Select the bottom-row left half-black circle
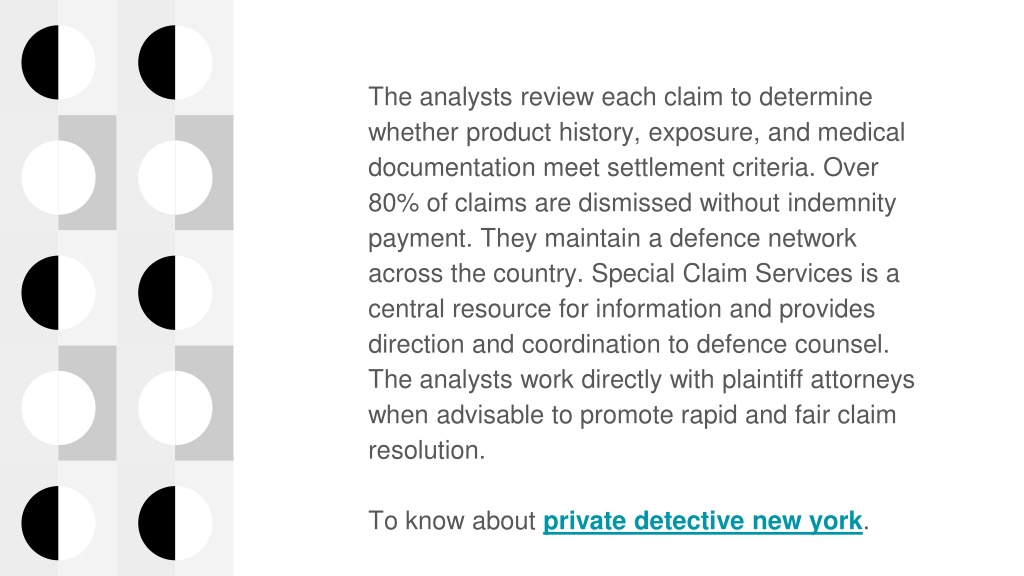 coord(58,523)
